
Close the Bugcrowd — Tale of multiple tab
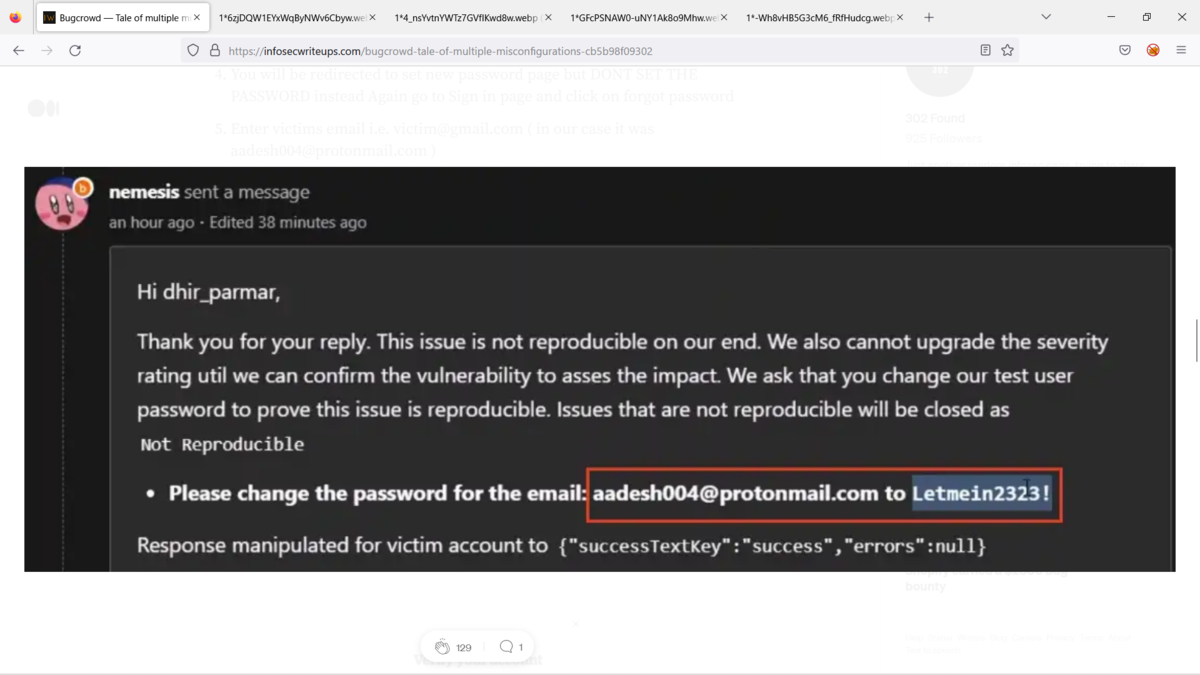197,17
